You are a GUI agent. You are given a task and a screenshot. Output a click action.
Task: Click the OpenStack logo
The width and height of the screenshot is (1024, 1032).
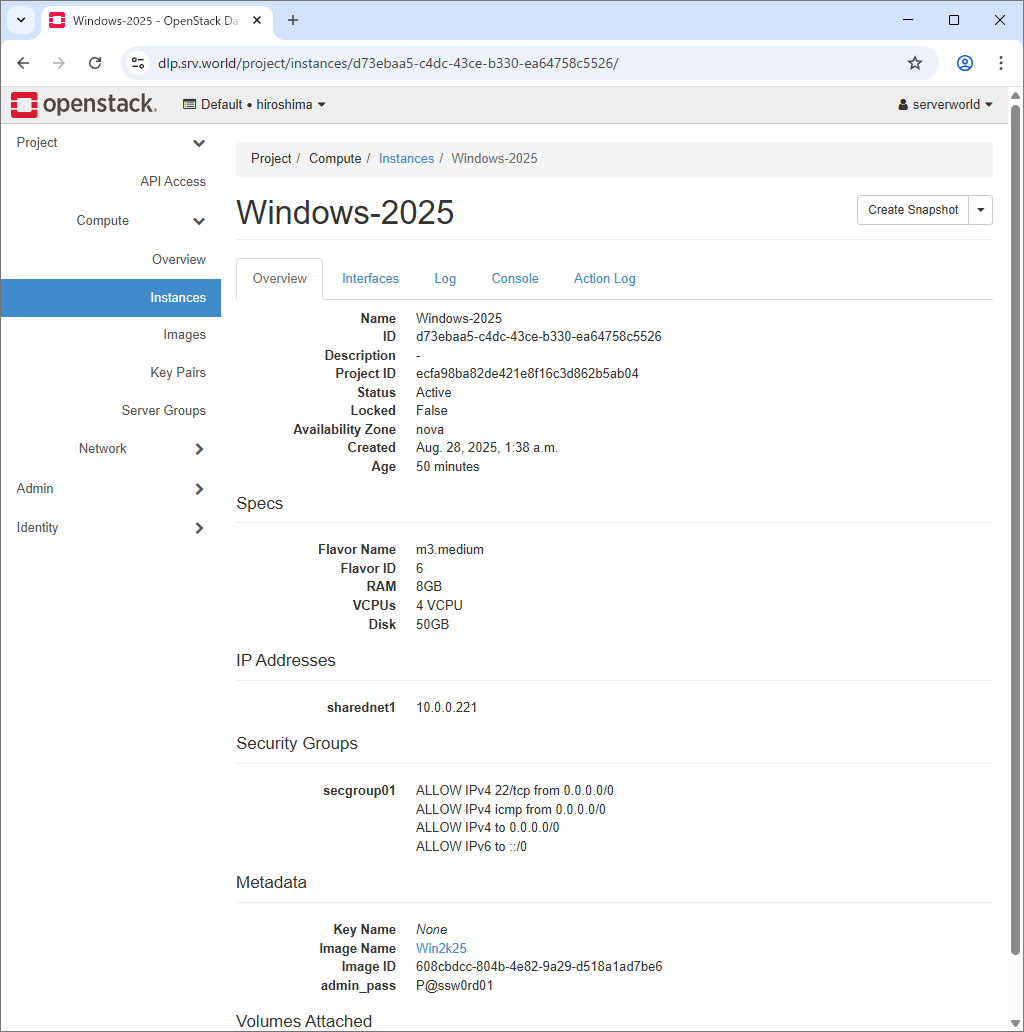(83, 104)
